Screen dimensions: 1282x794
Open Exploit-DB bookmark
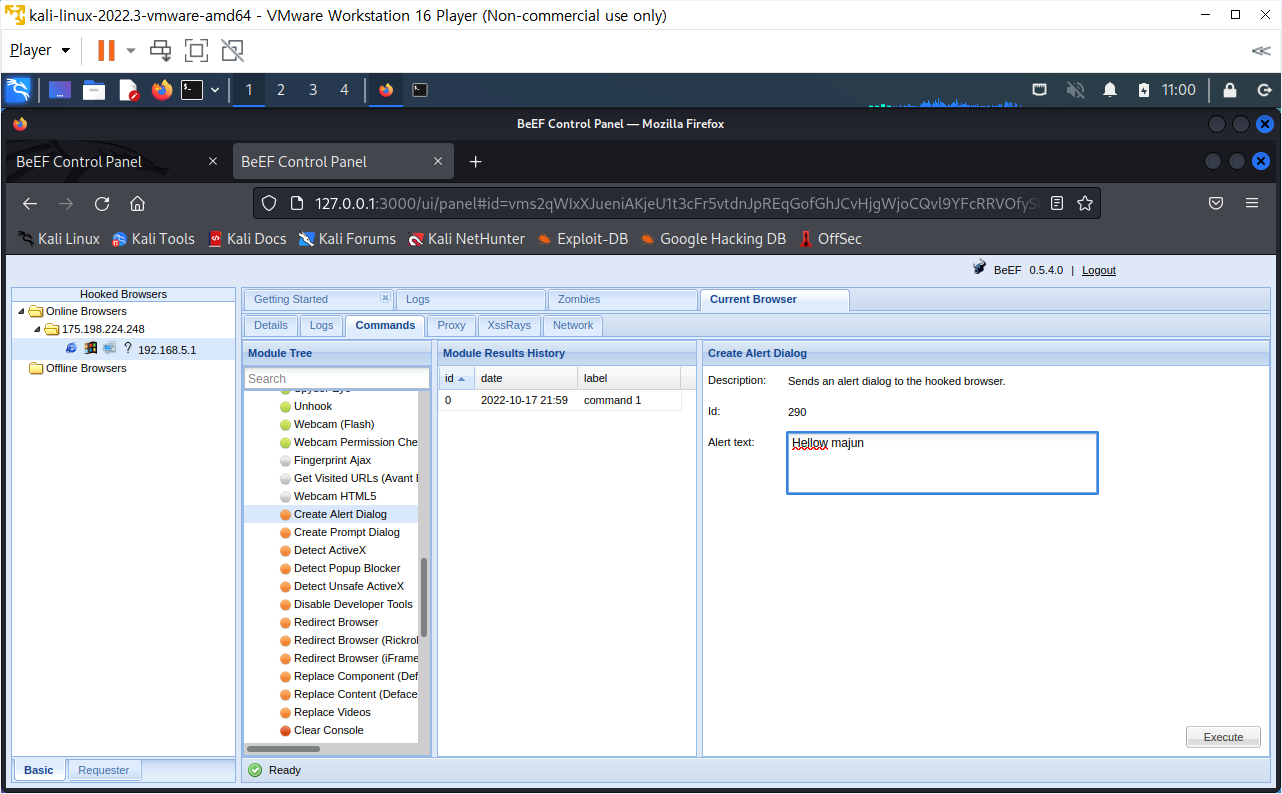pyautogui.click(x=582, y=239)
